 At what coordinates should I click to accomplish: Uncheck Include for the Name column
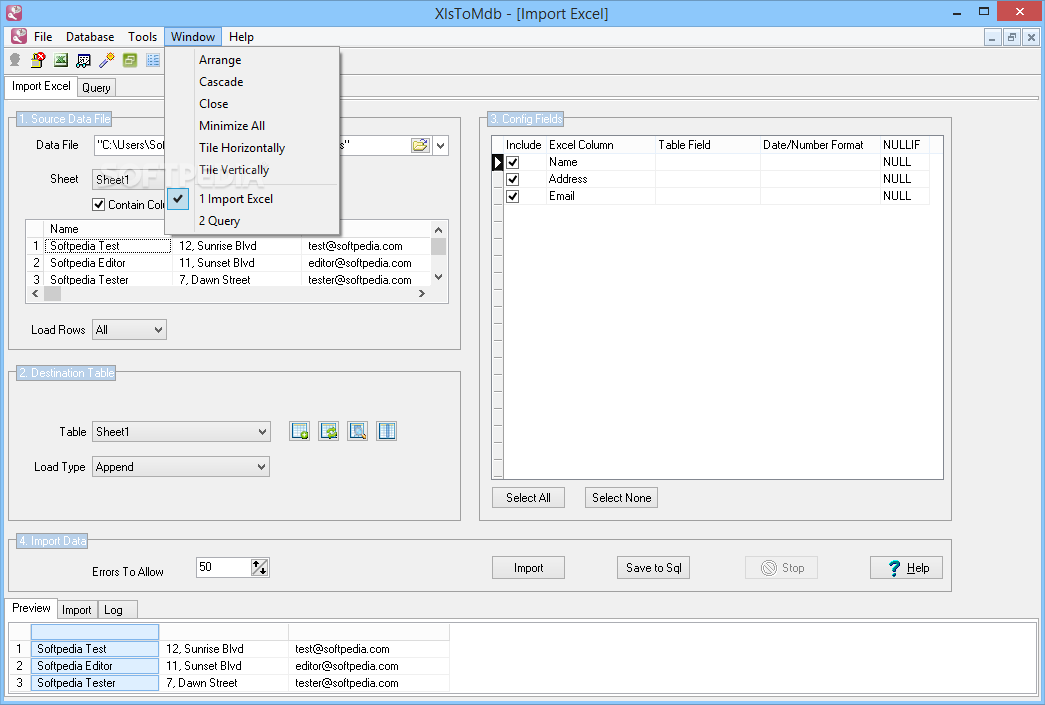click(x=513, y=162)
